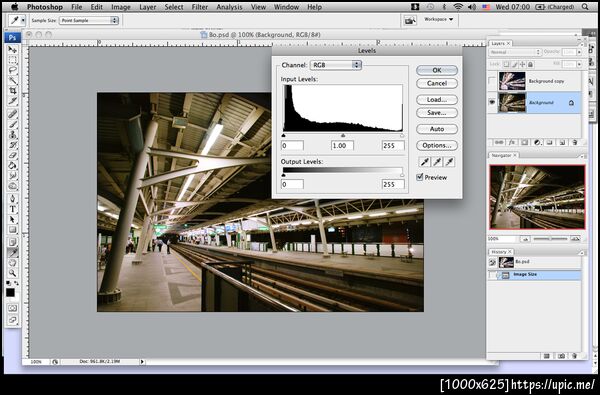Toggle lock transparent pixels in Layers
This screenshot has width=600, height=395.
[506, 64]
